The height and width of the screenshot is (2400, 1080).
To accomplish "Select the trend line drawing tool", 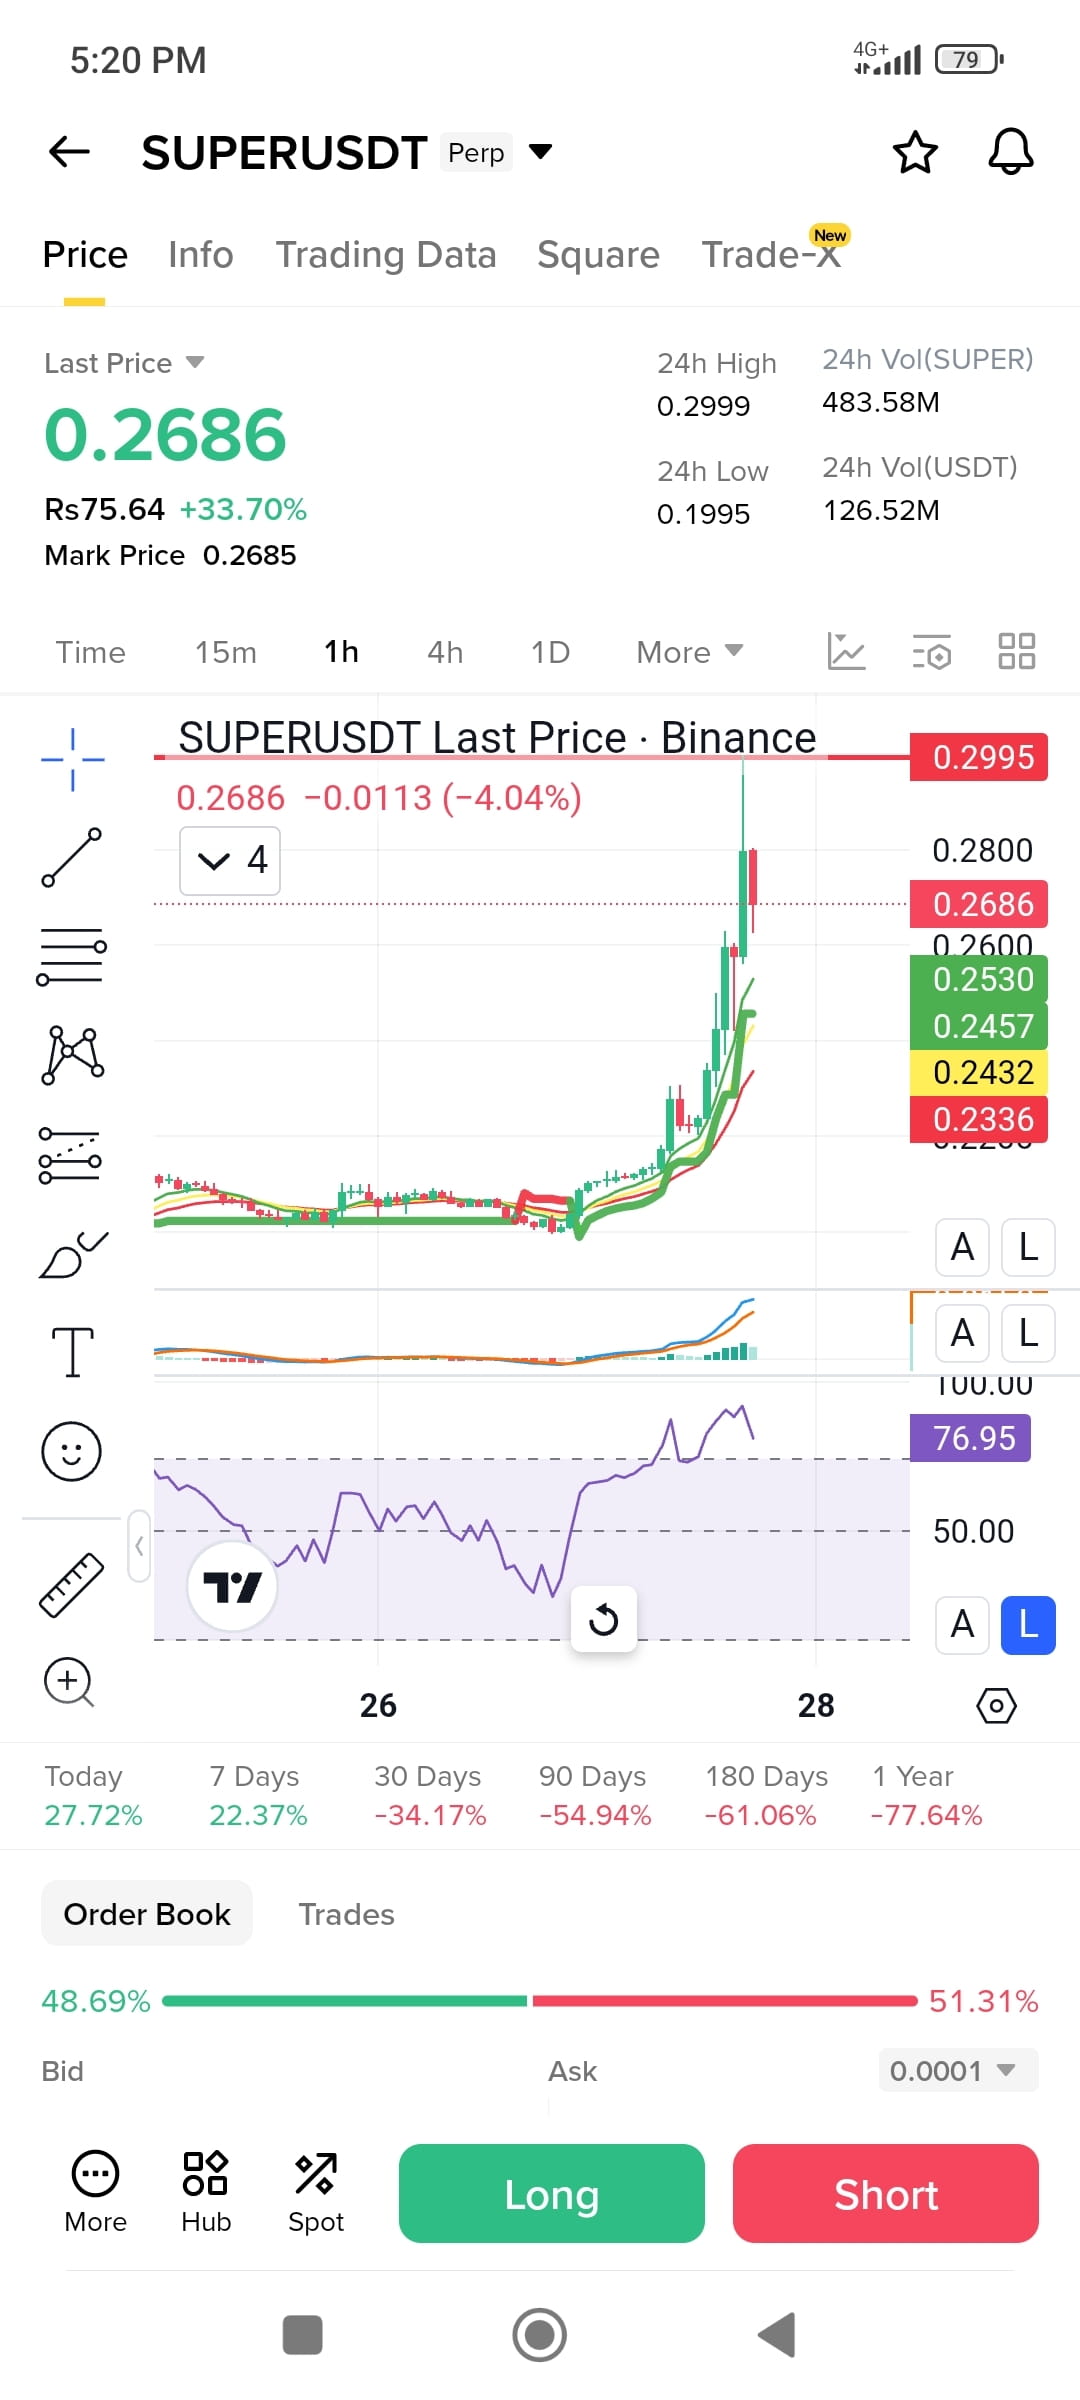I will click(72, 857).
